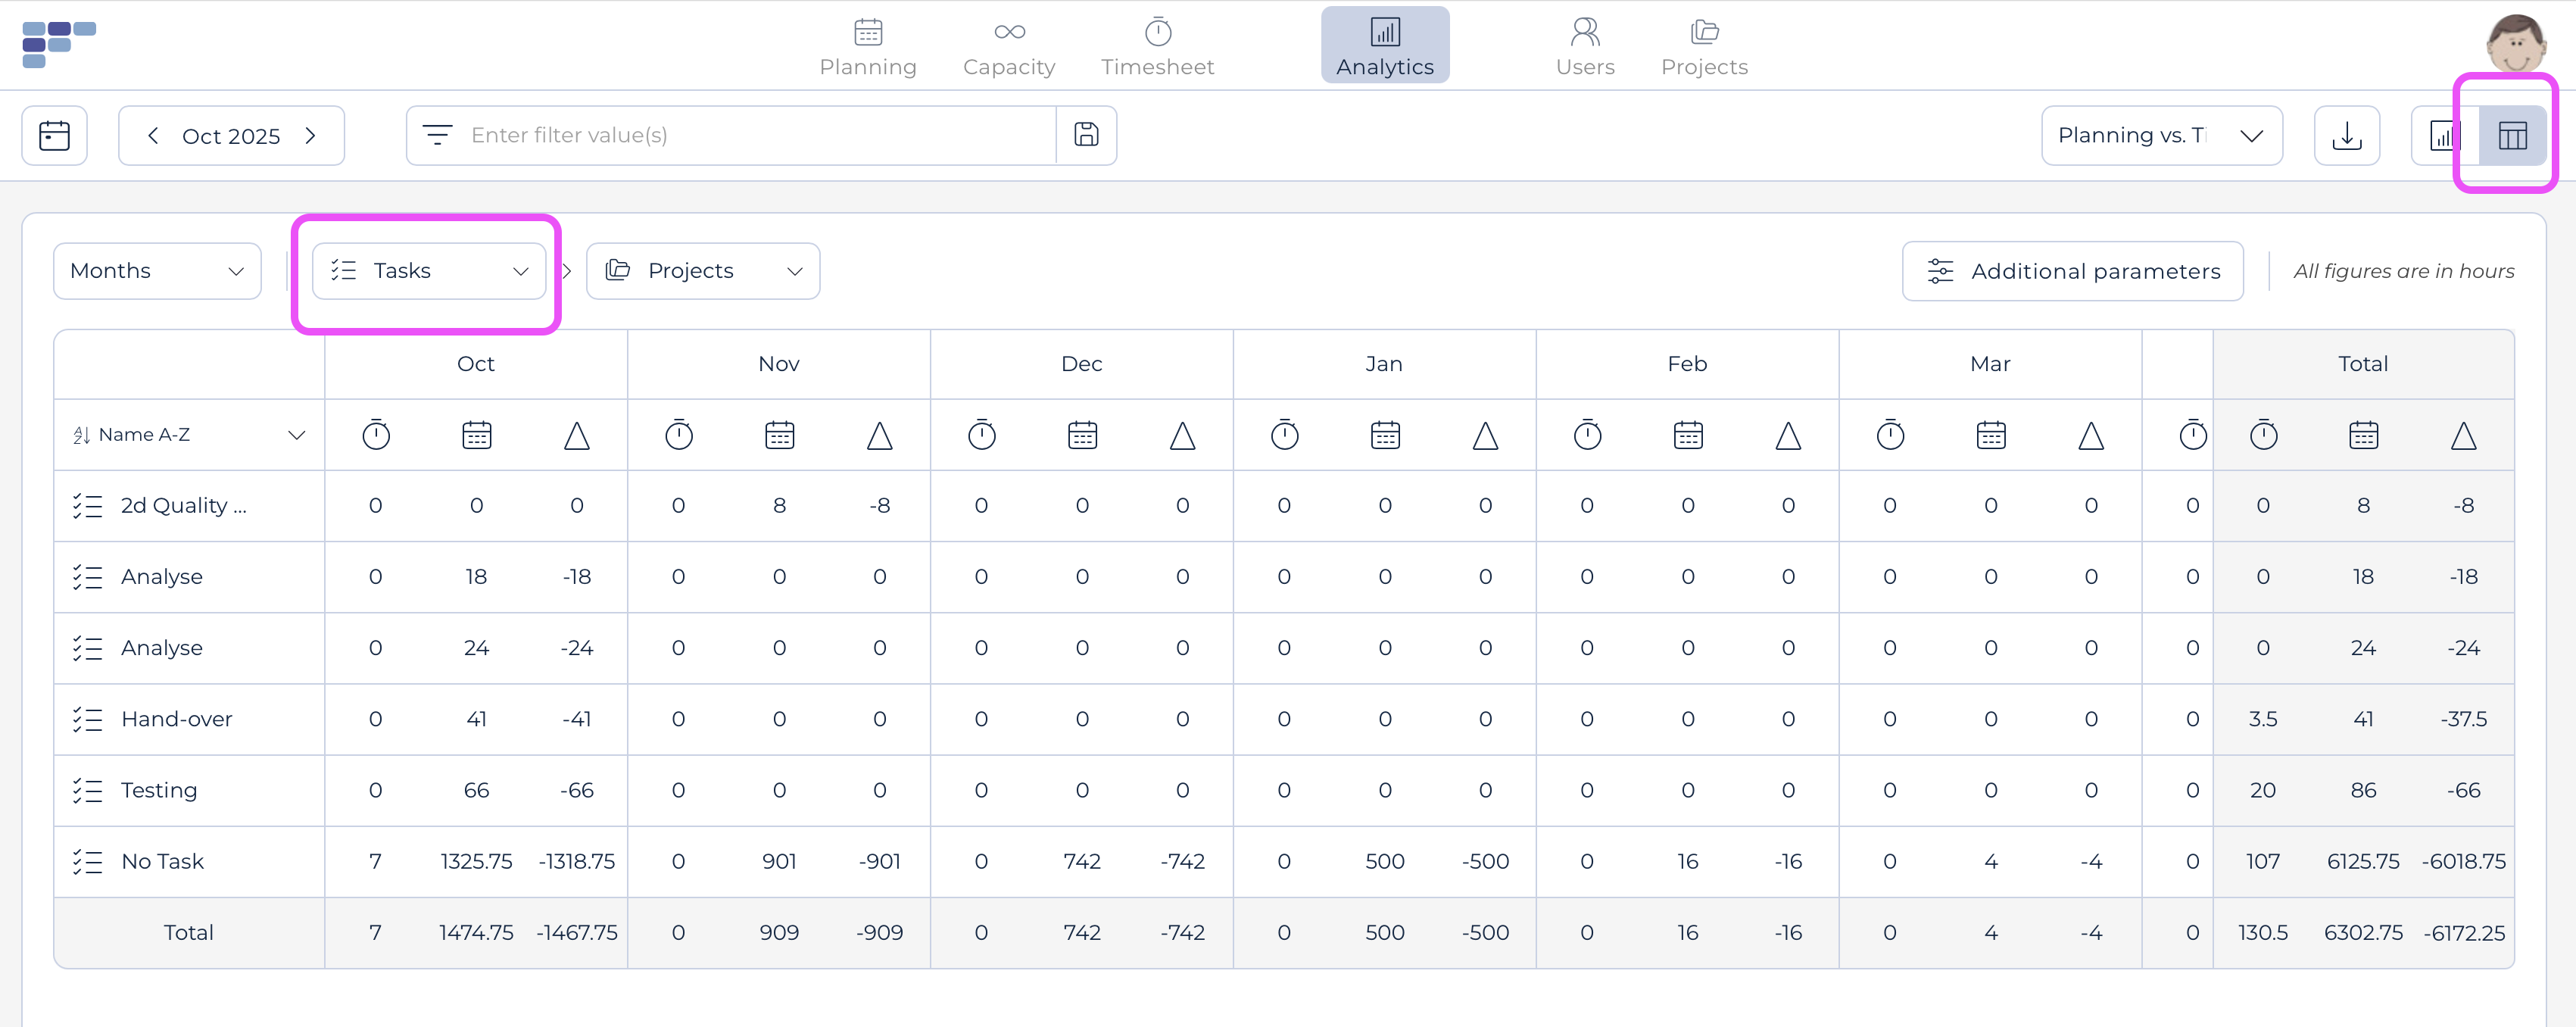Click the Additional parameters button
Screen dimensions: 2576x1027
pyautogui.click(x=2072, y=271)
